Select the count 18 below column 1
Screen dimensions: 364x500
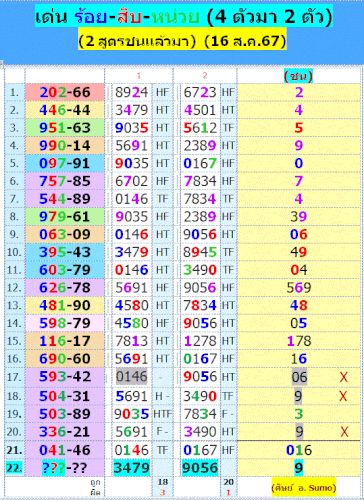(163, 482)
